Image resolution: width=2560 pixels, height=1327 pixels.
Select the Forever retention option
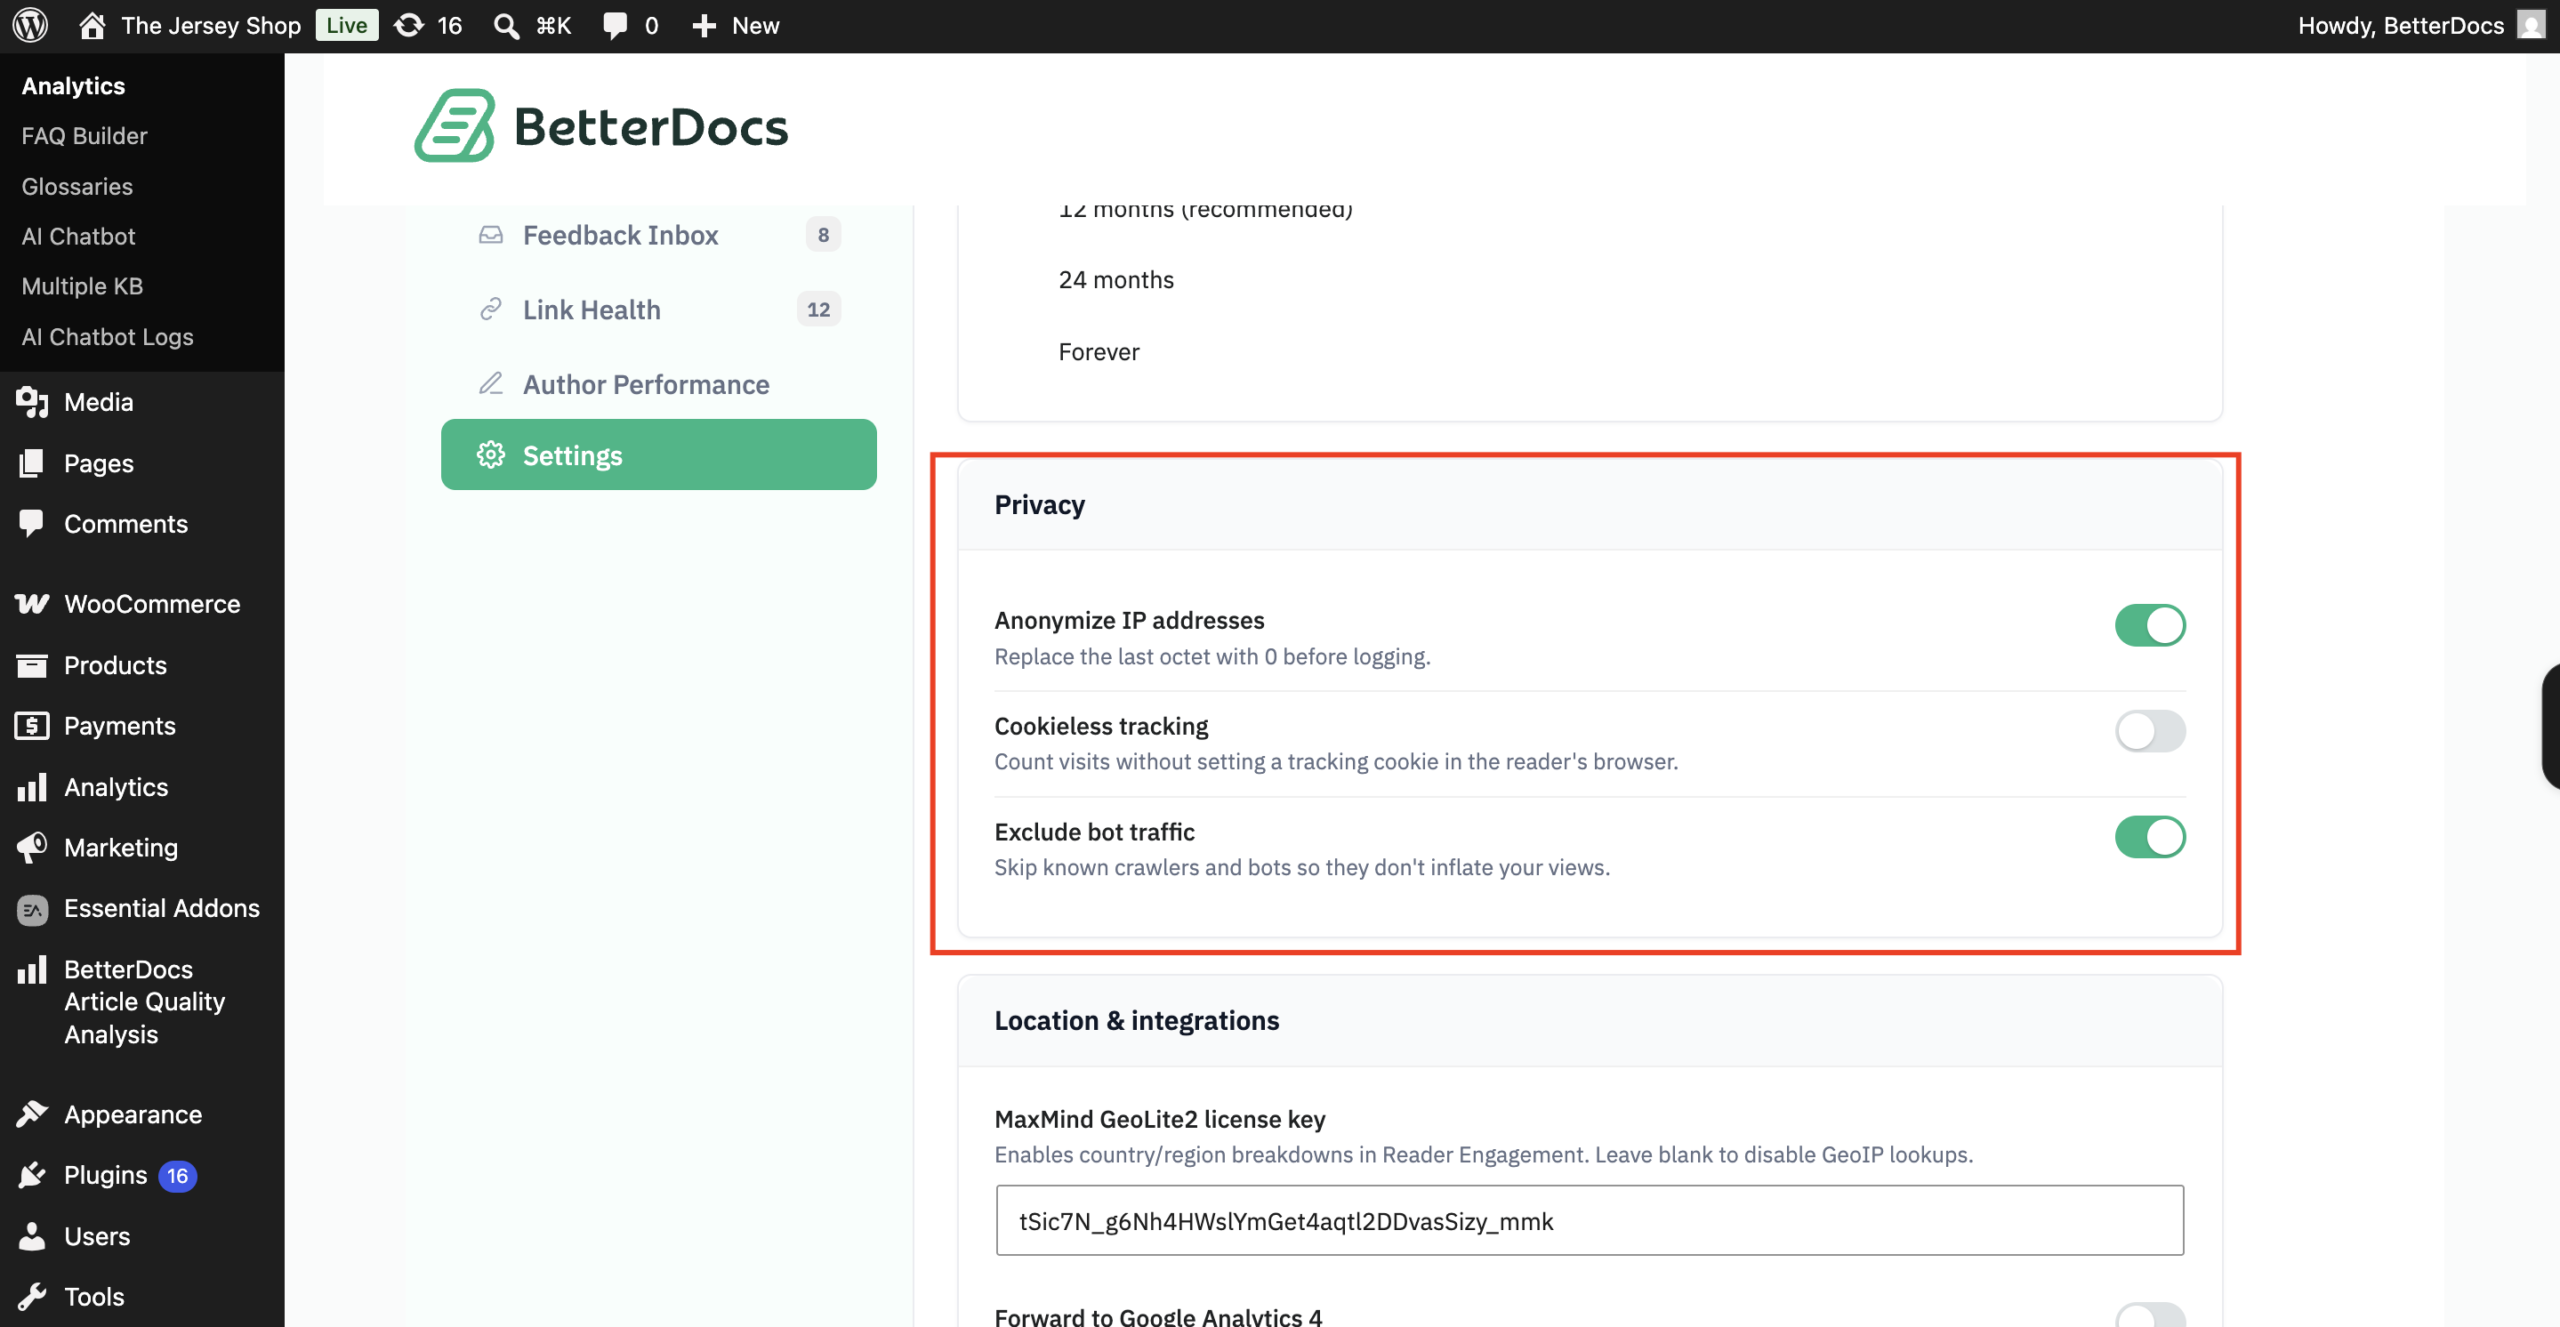point(1099,352)
